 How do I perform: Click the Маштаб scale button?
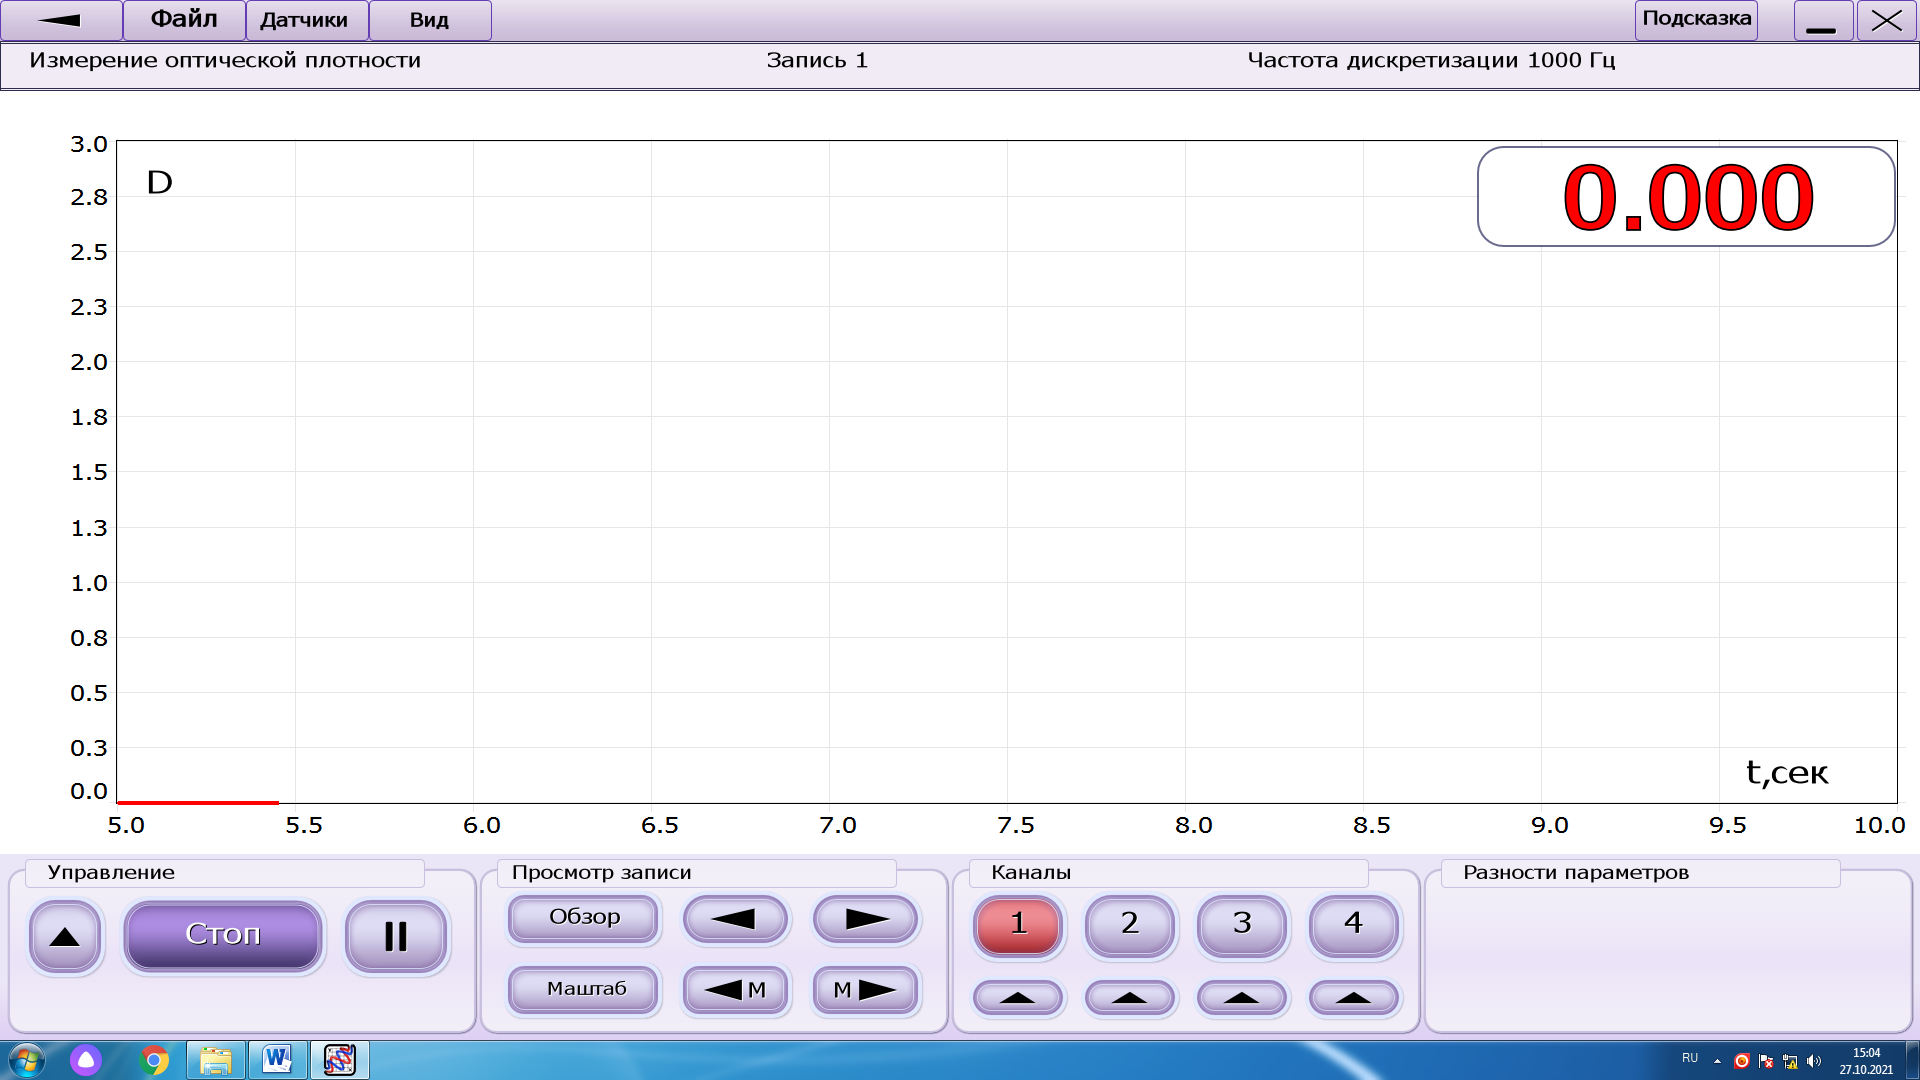coord(584,989)
